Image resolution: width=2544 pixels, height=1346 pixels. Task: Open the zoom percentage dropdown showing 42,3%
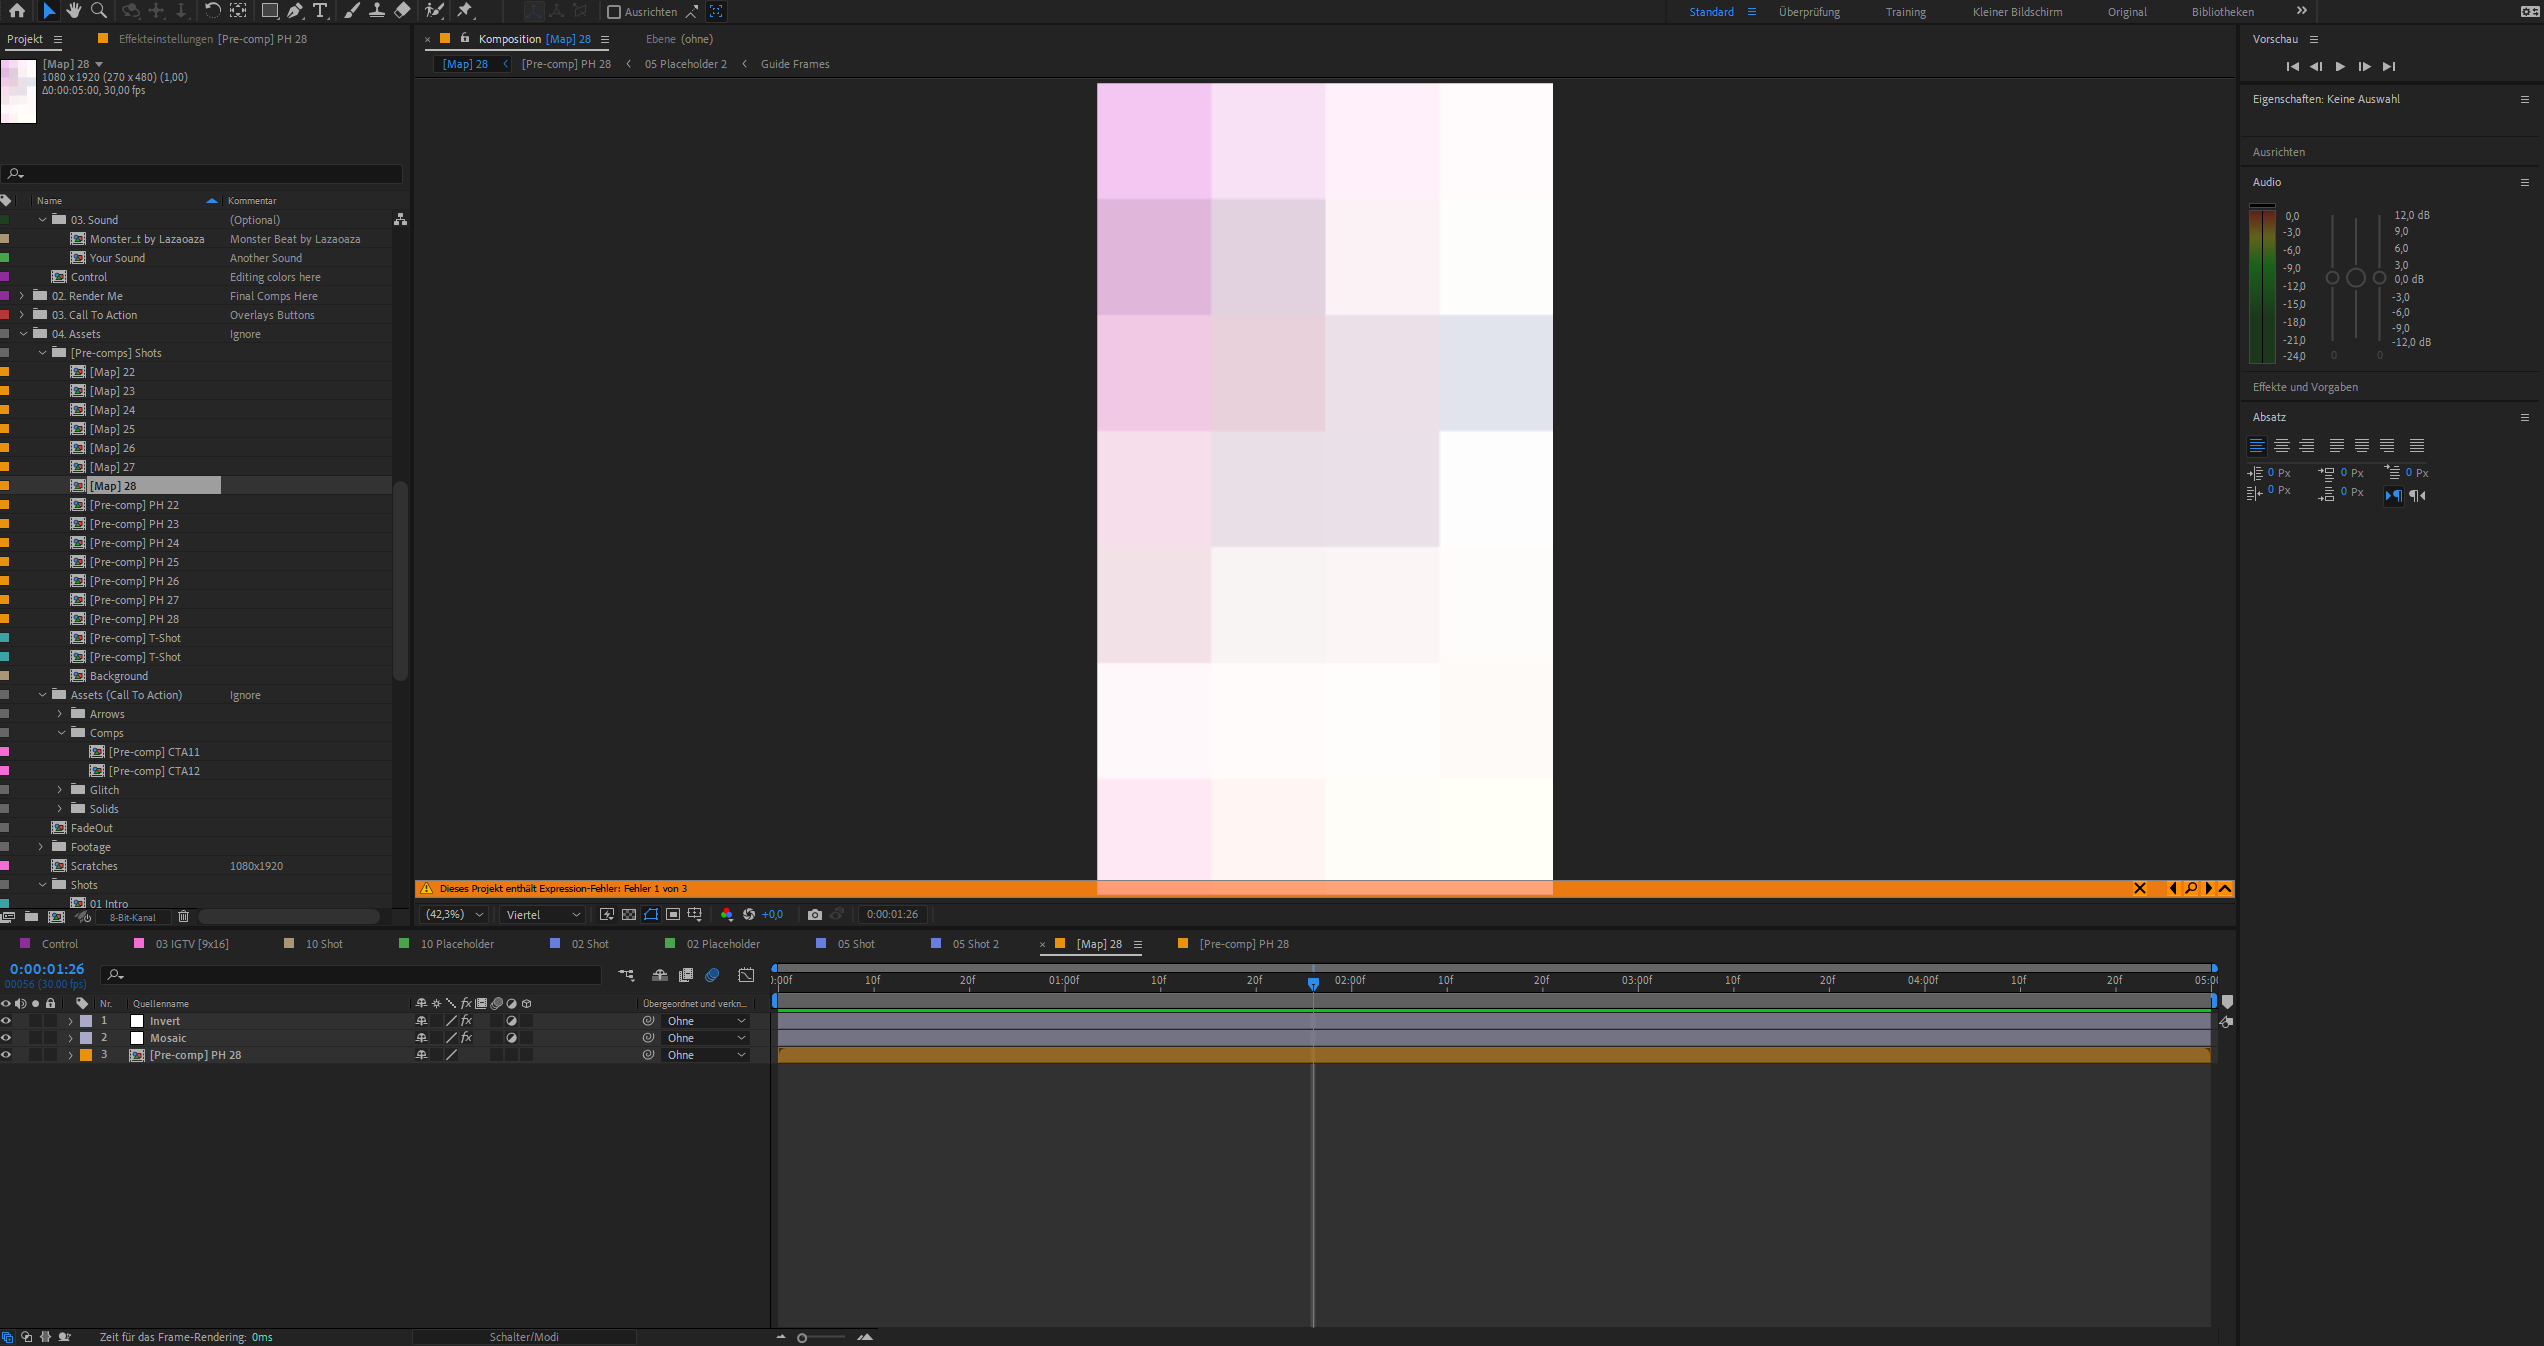(x=453, y=914)
